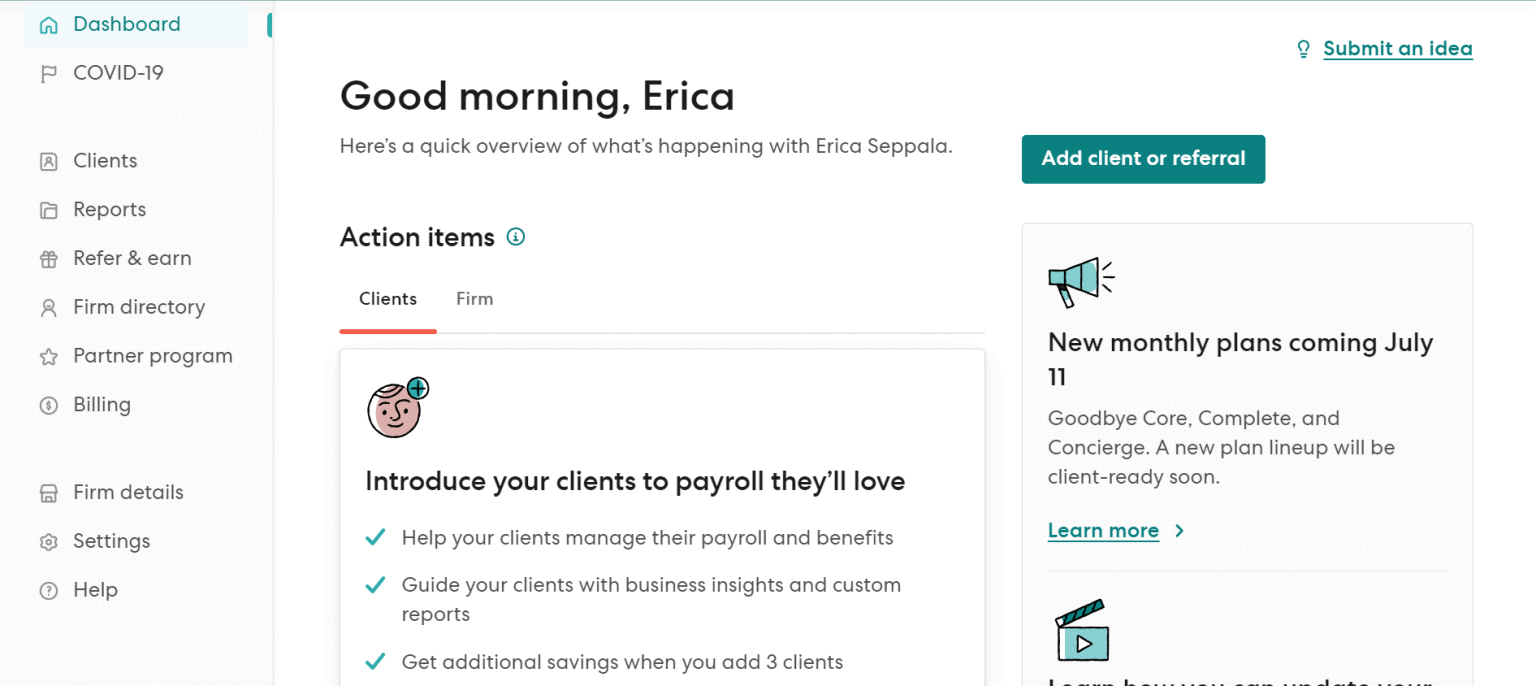Open the Dashboard home icon

(x=48, y=23)
